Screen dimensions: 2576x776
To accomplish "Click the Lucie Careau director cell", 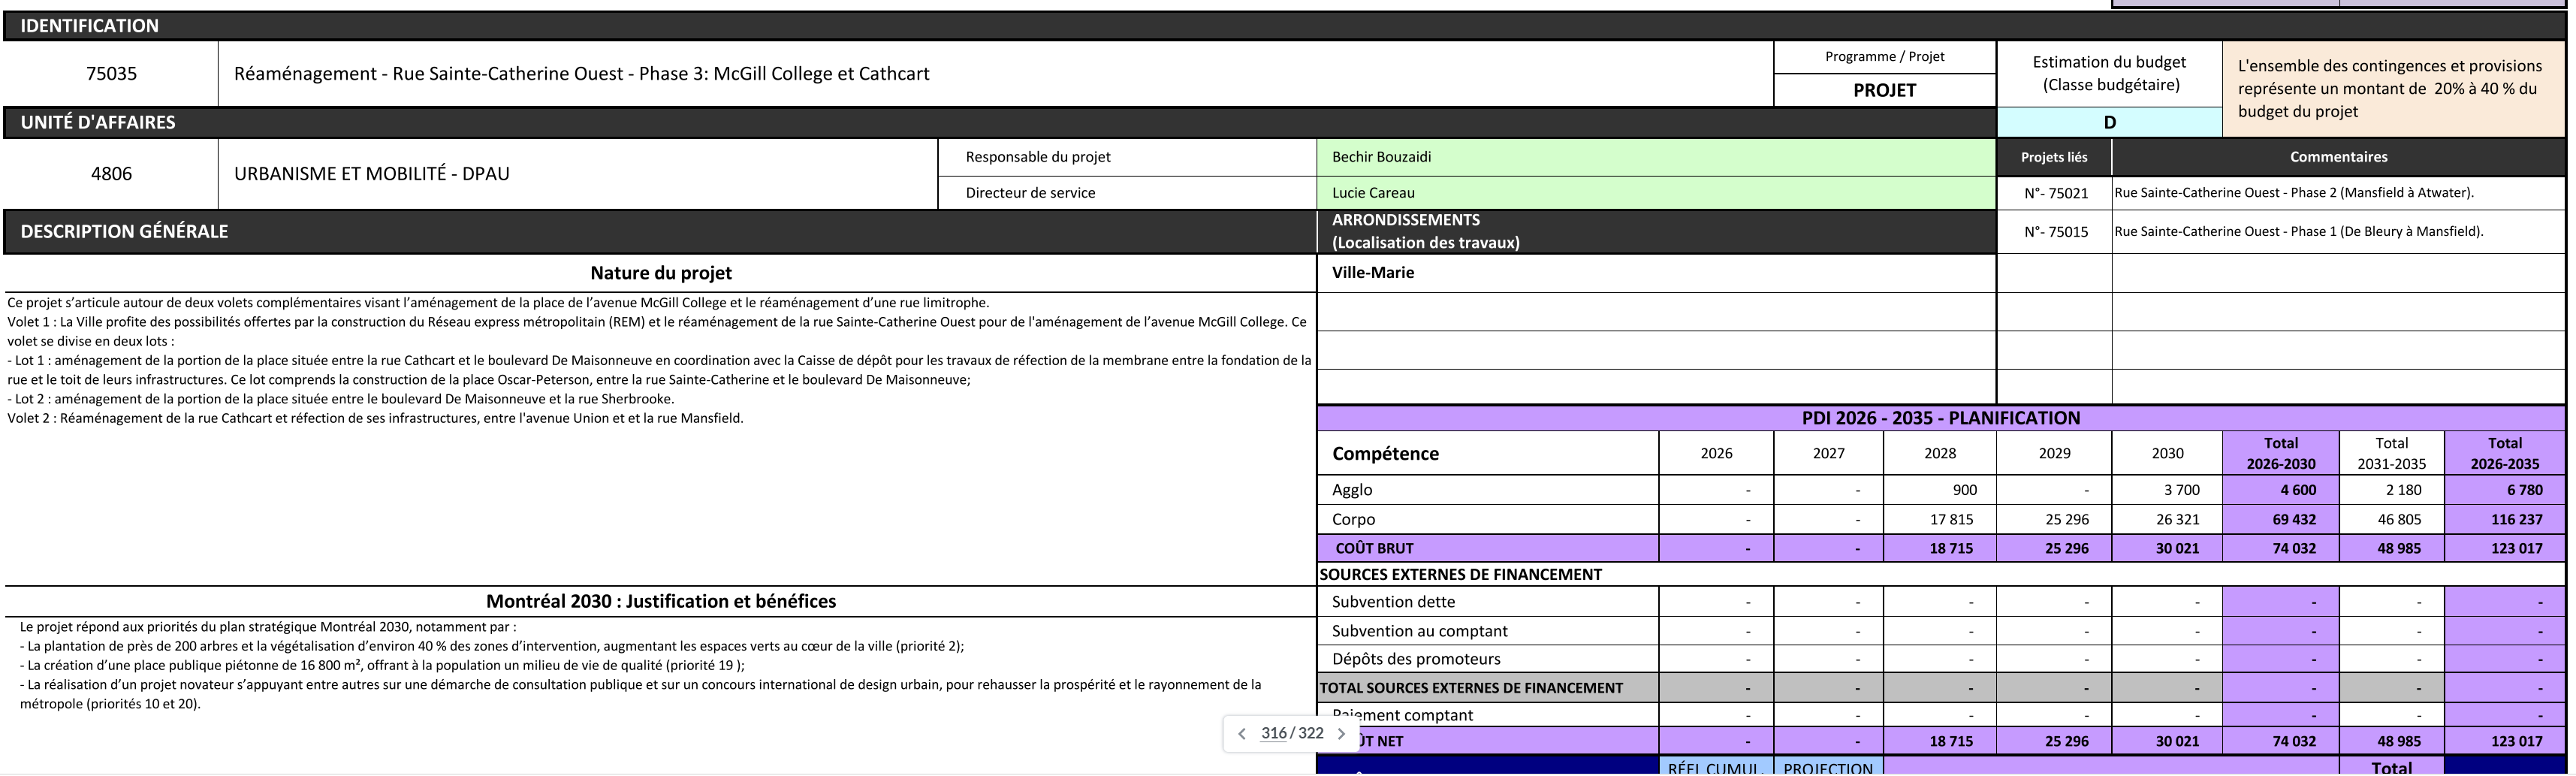I will 1655,193.
